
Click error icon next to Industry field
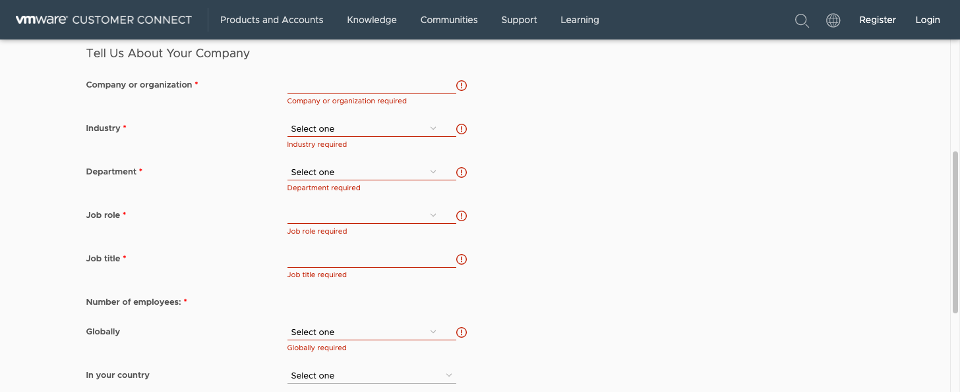(462, 129)
